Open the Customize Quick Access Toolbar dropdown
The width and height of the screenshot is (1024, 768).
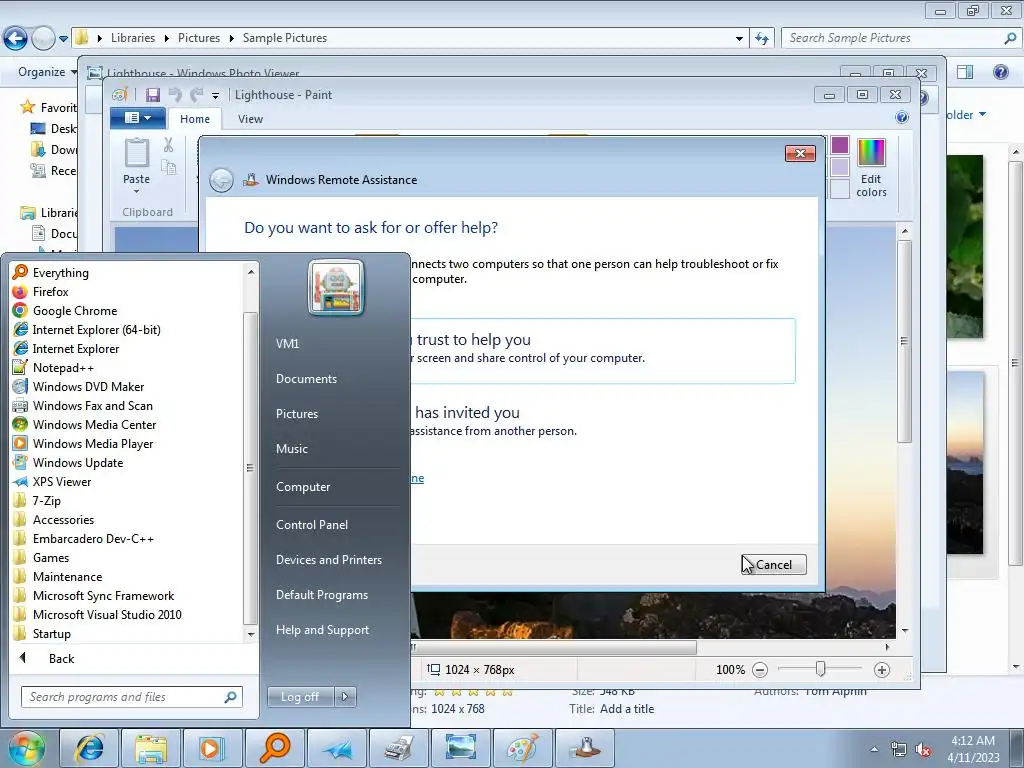[215, 95]
